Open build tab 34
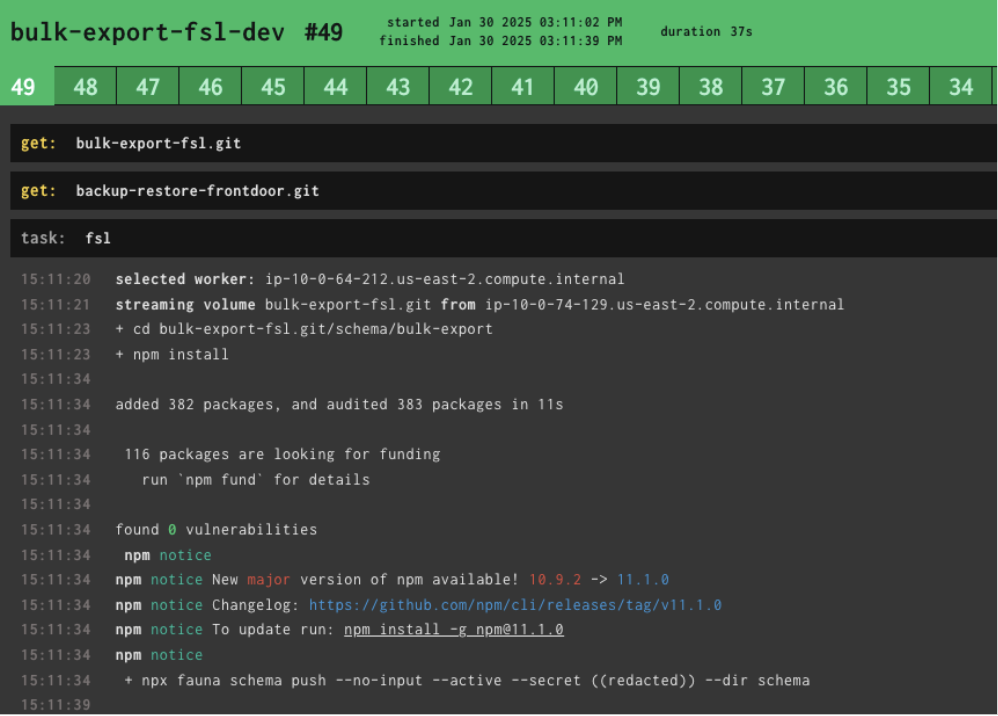 960,86
